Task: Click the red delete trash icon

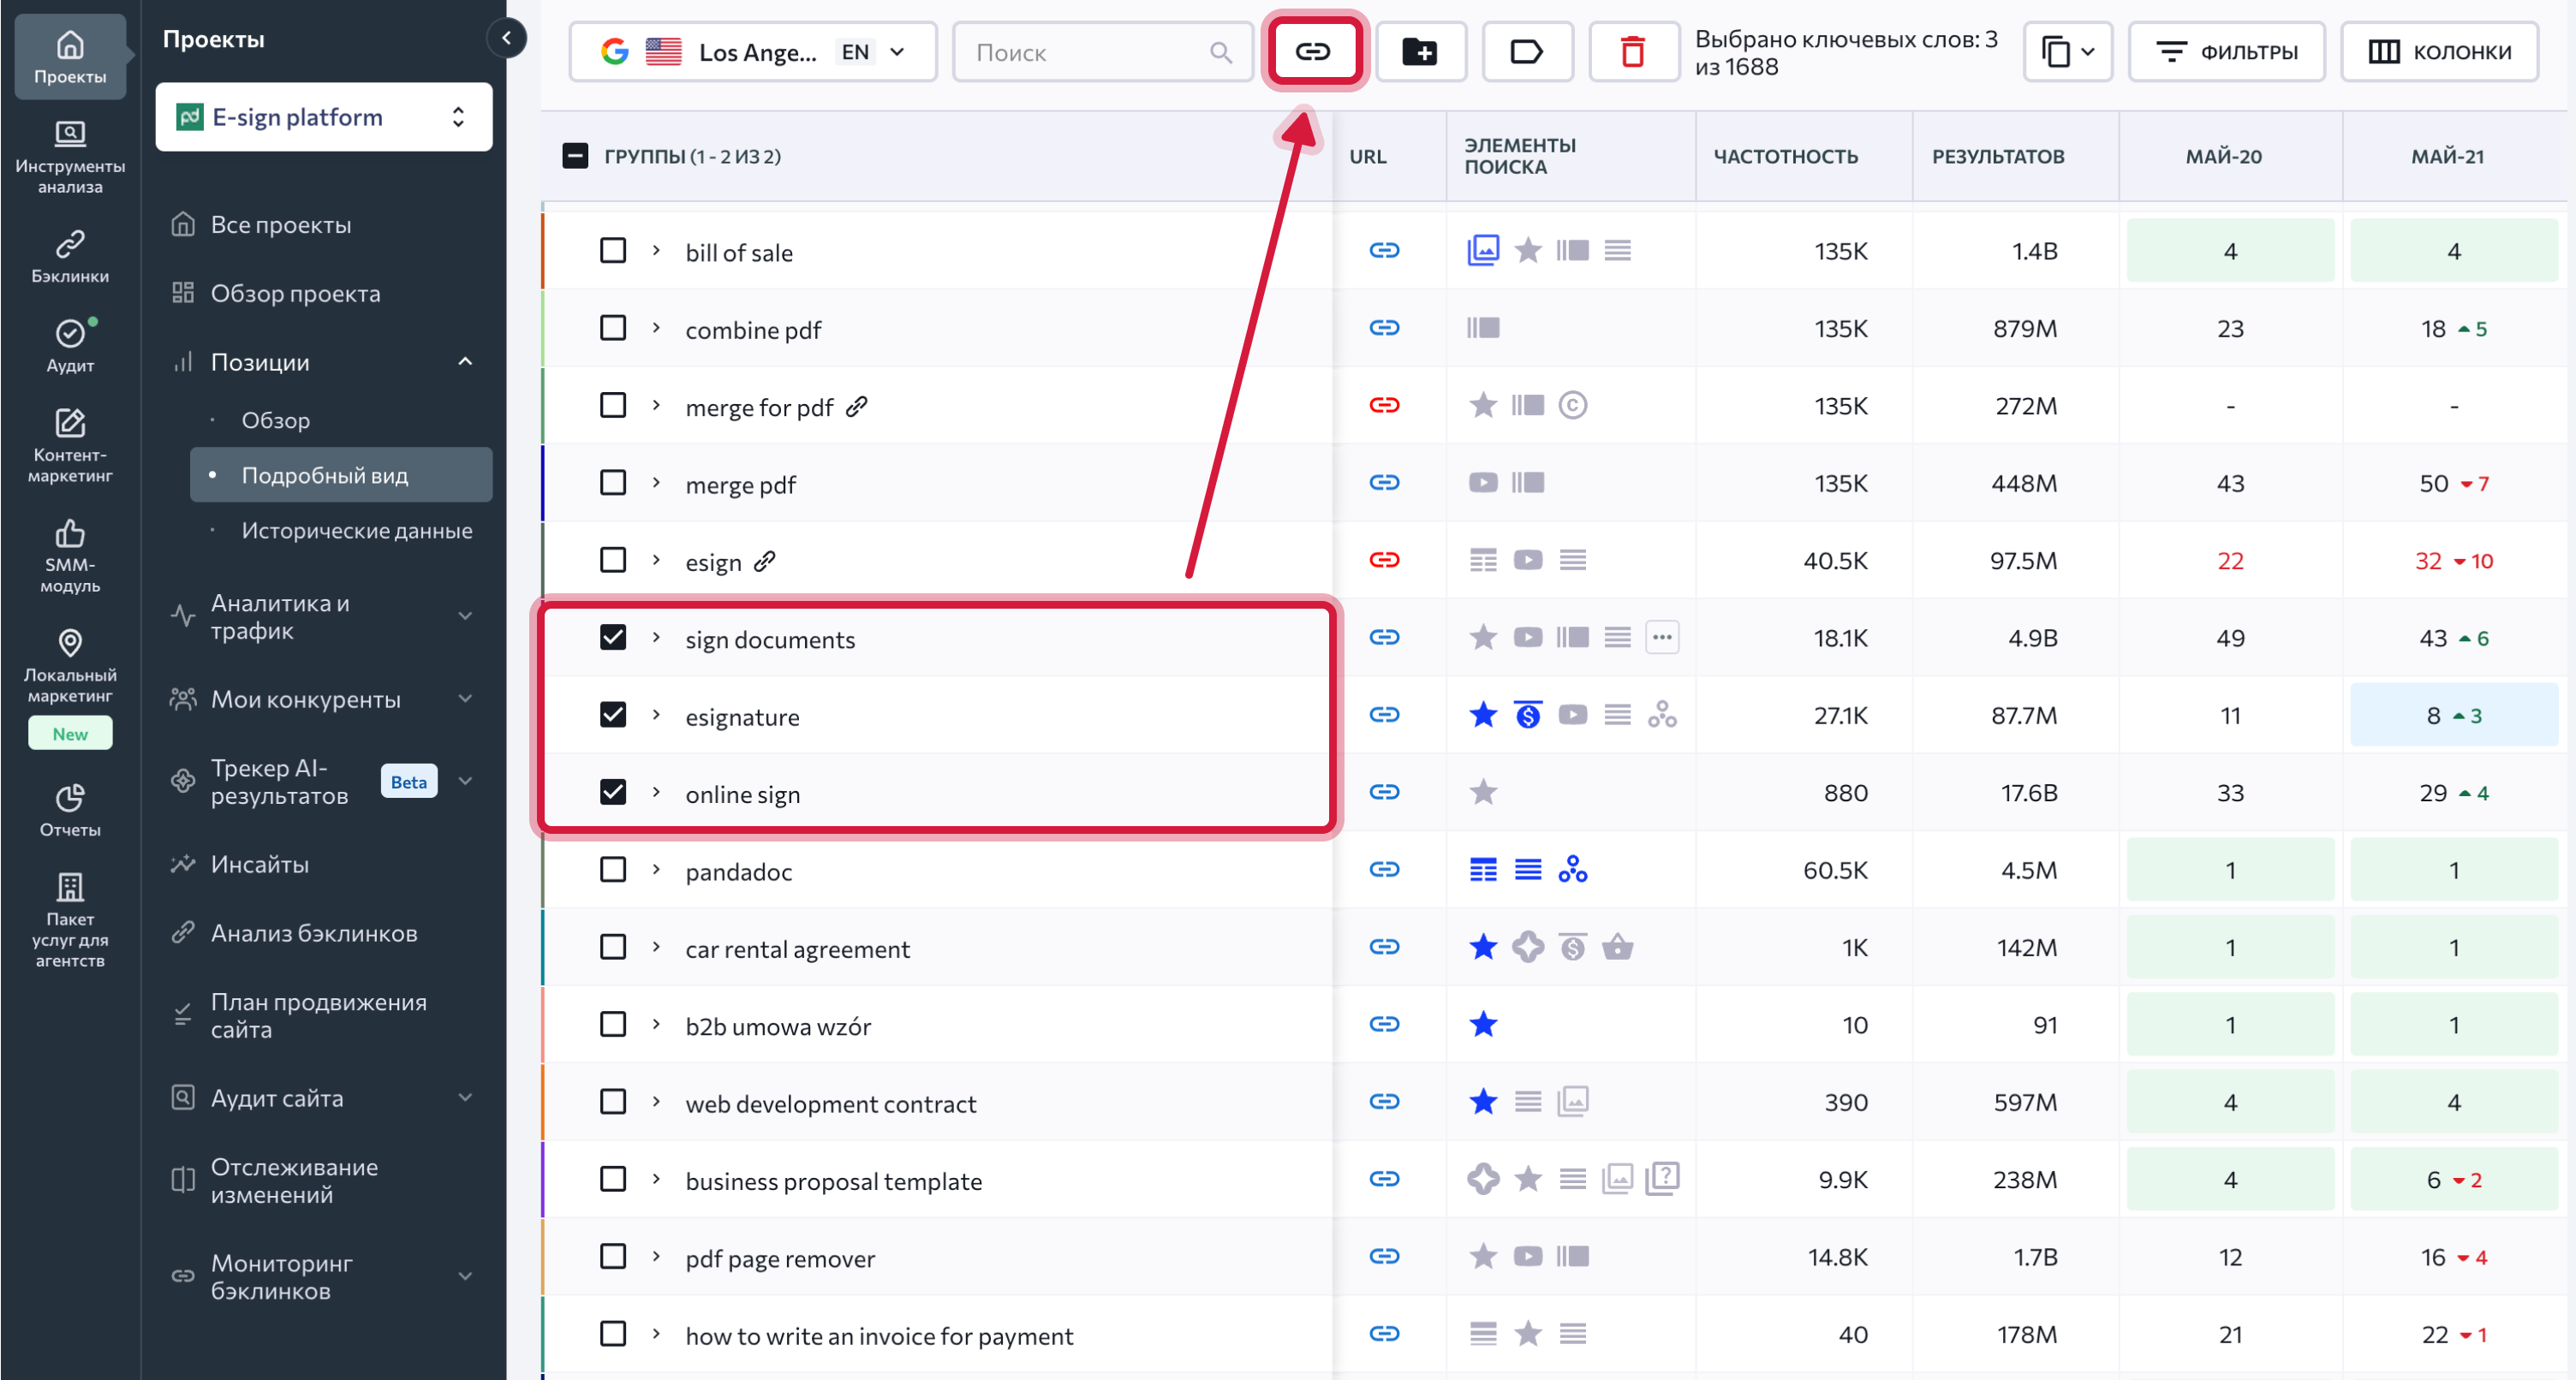Action: (x=1632, y=51)
